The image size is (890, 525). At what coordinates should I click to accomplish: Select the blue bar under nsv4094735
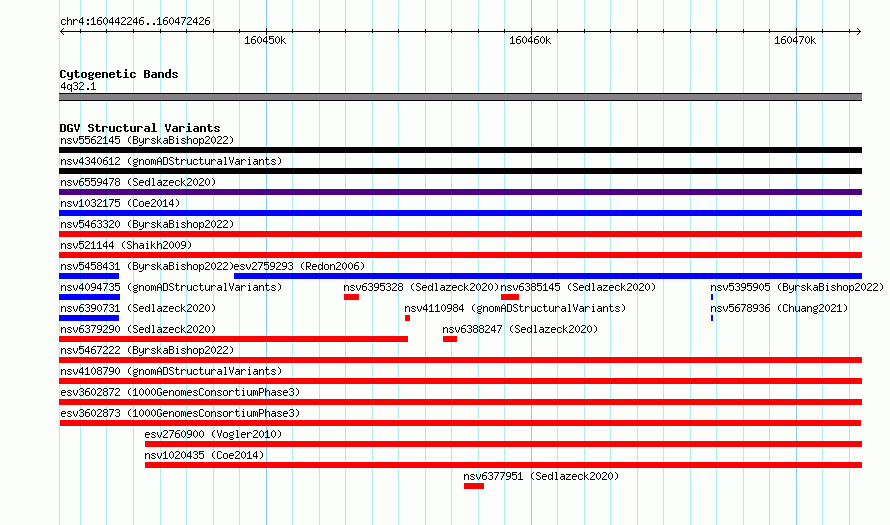[90, 297]
